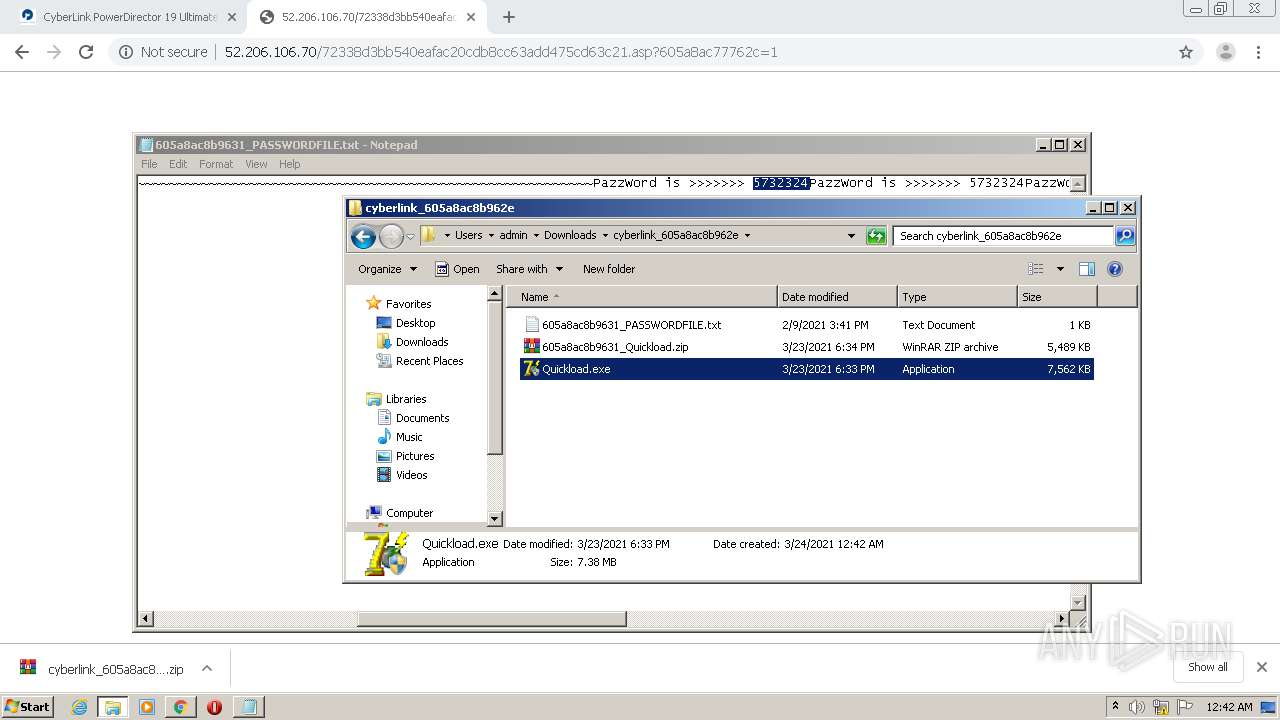Sort files by the Type column header
This screenshot has width=1280, height=720.
(x=957, y=297)
